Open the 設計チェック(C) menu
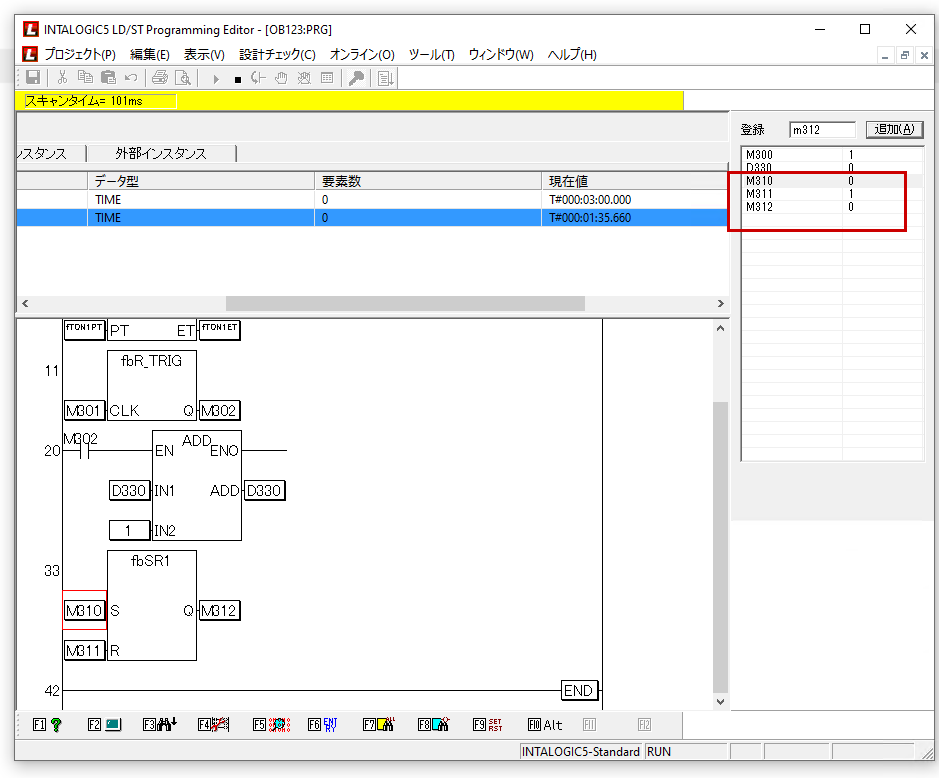Viewport: 939px width, 778px height. pyautogui.click(x=277, y=54)
